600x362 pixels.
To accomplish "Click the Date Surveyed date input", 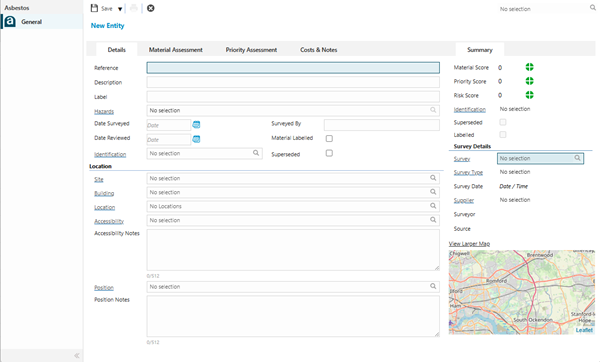I will [x=169, y=125].
